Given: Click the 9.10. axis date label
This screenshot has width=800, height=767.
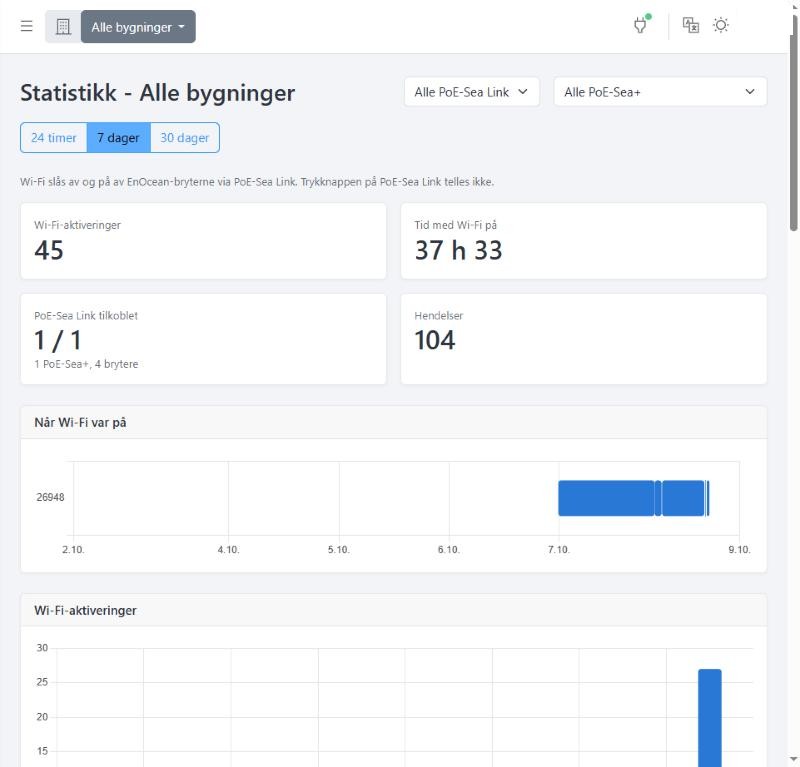Looking at the screenshot, I should pyautogui.click(x=739, y=550).
